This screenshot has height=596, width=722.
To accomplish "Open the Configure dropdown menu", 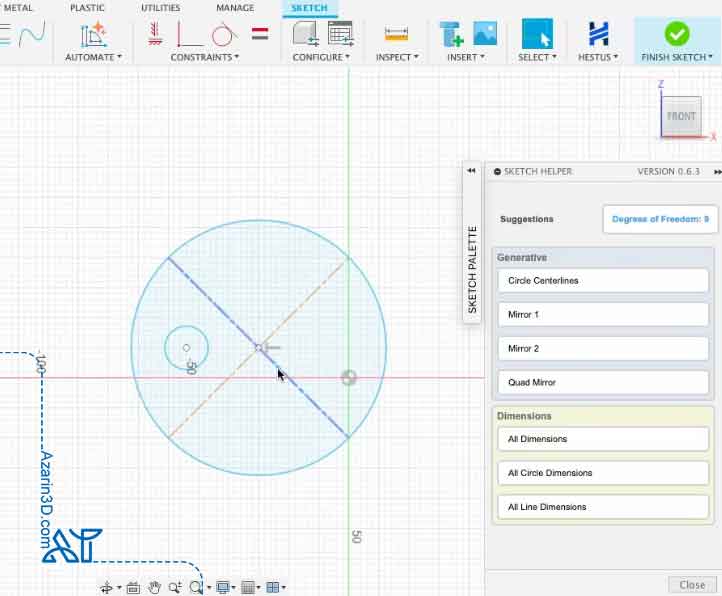I will 320,57.
